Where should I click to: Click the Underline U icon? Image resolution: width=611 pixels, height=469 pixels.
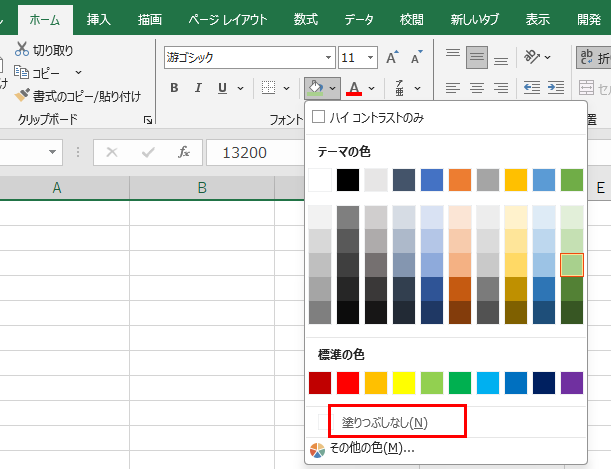(222, 88)
